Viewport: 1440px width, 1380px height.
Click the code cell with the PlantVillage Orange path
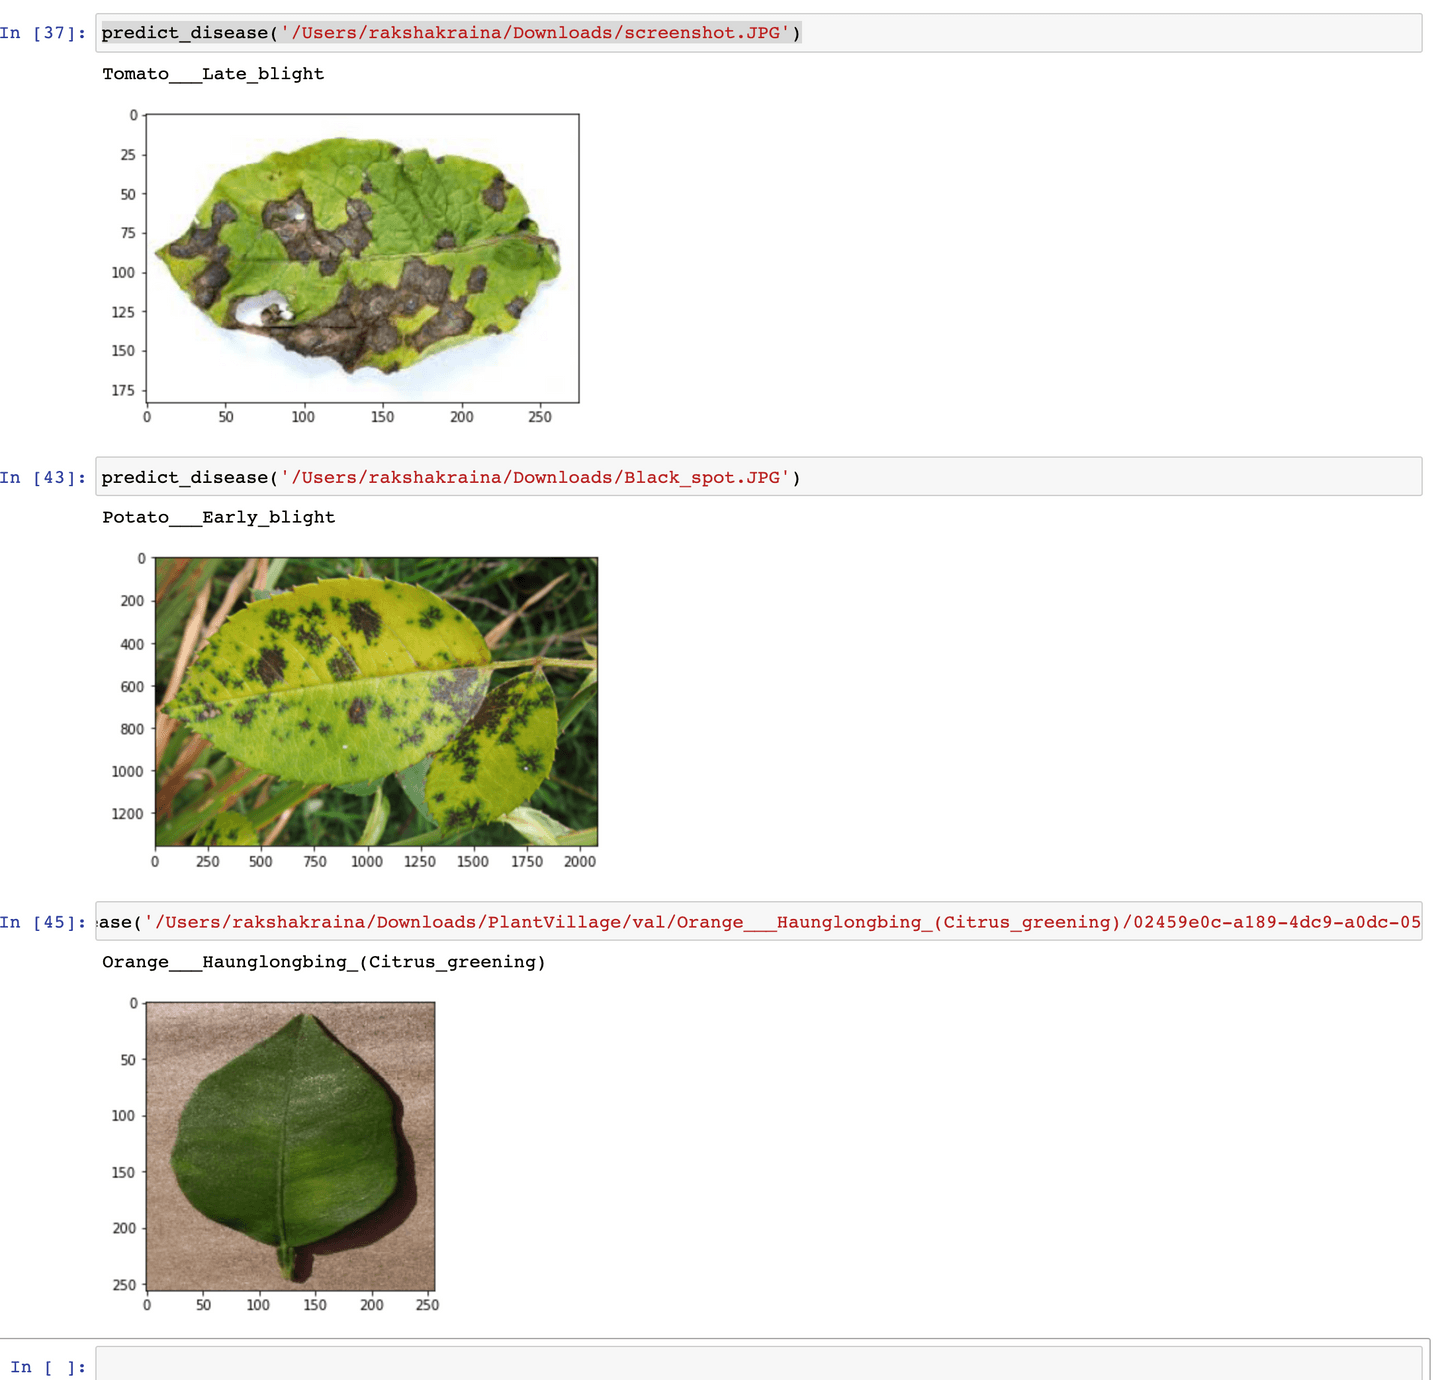coord(758,922)
